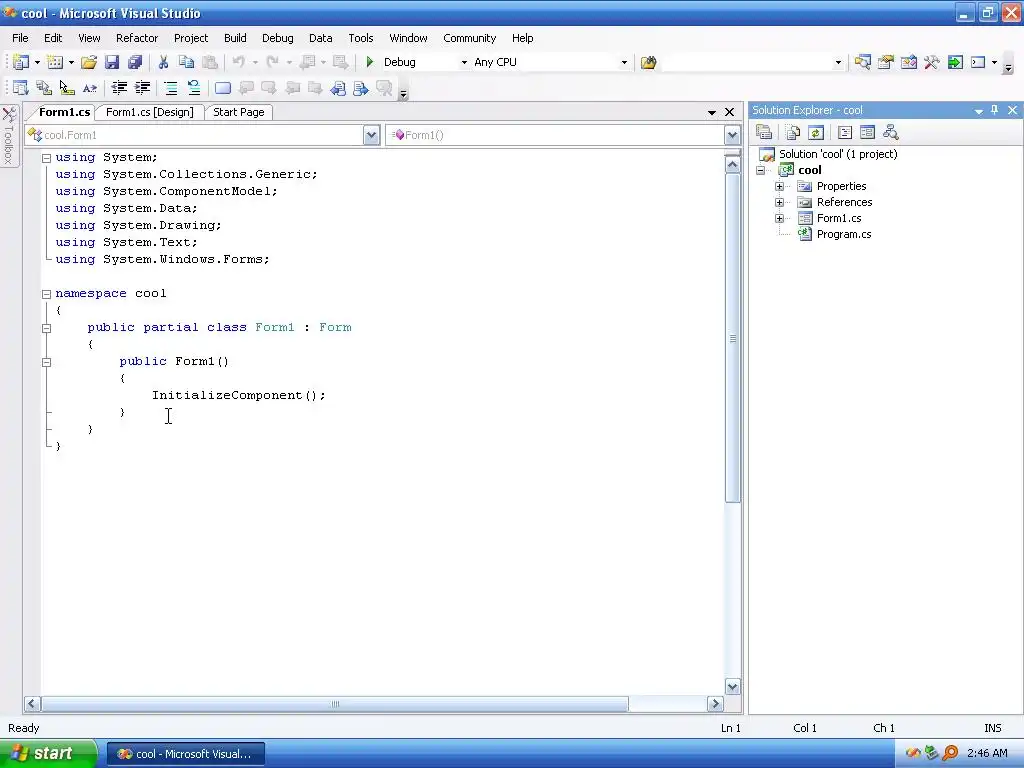Click Display an Object Member List icon

(x=21, y=88)
